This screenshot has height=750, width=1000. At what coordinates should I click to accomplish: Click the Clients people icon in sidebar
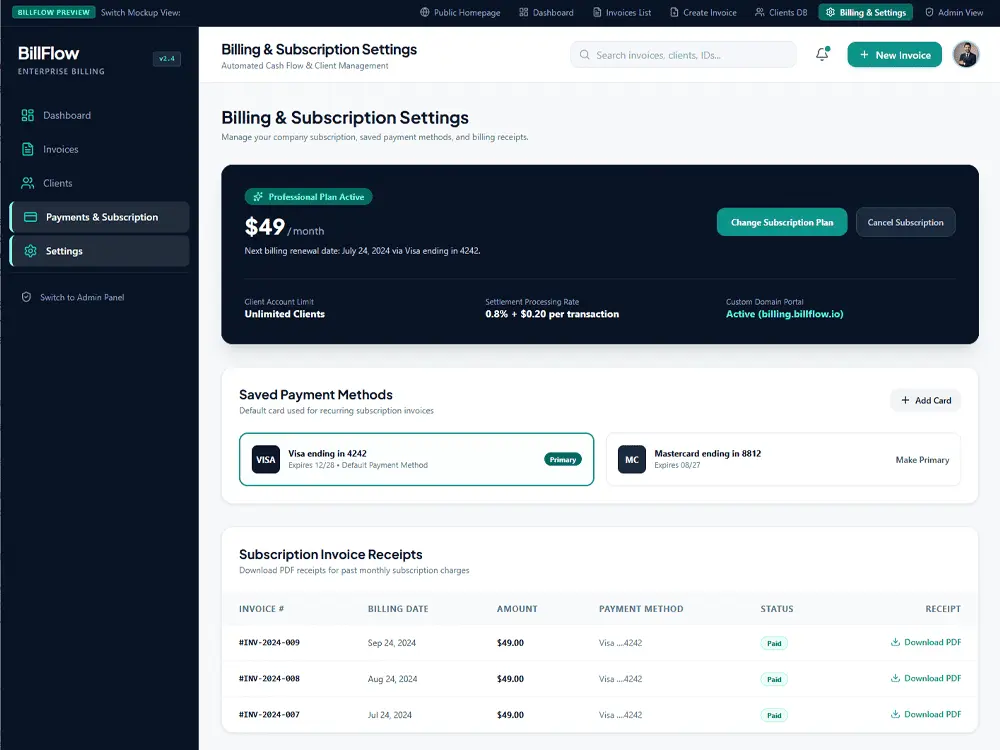coord(27,183)
